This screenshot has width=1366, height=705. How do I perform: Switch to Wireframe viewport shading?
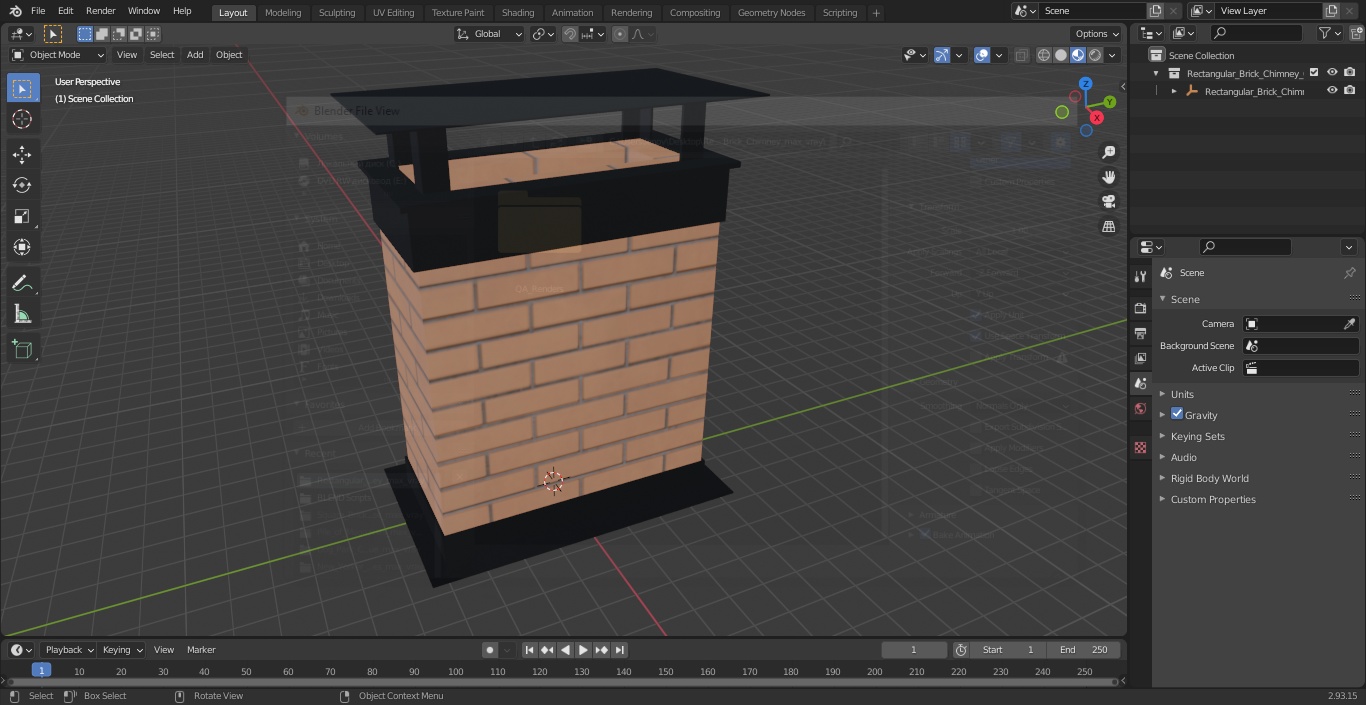[x=1044, y=55]
